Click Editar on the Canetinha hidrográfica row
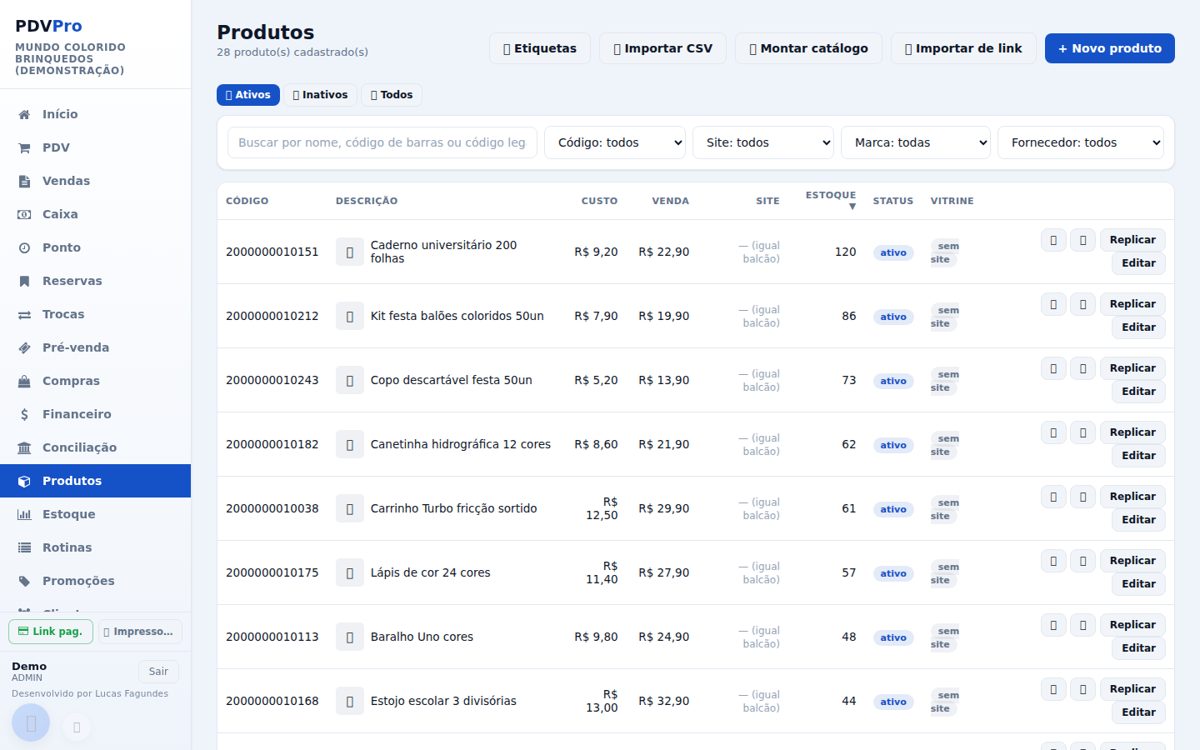The width and height of the screenshot is (1200, 750). click(1139, 455)
